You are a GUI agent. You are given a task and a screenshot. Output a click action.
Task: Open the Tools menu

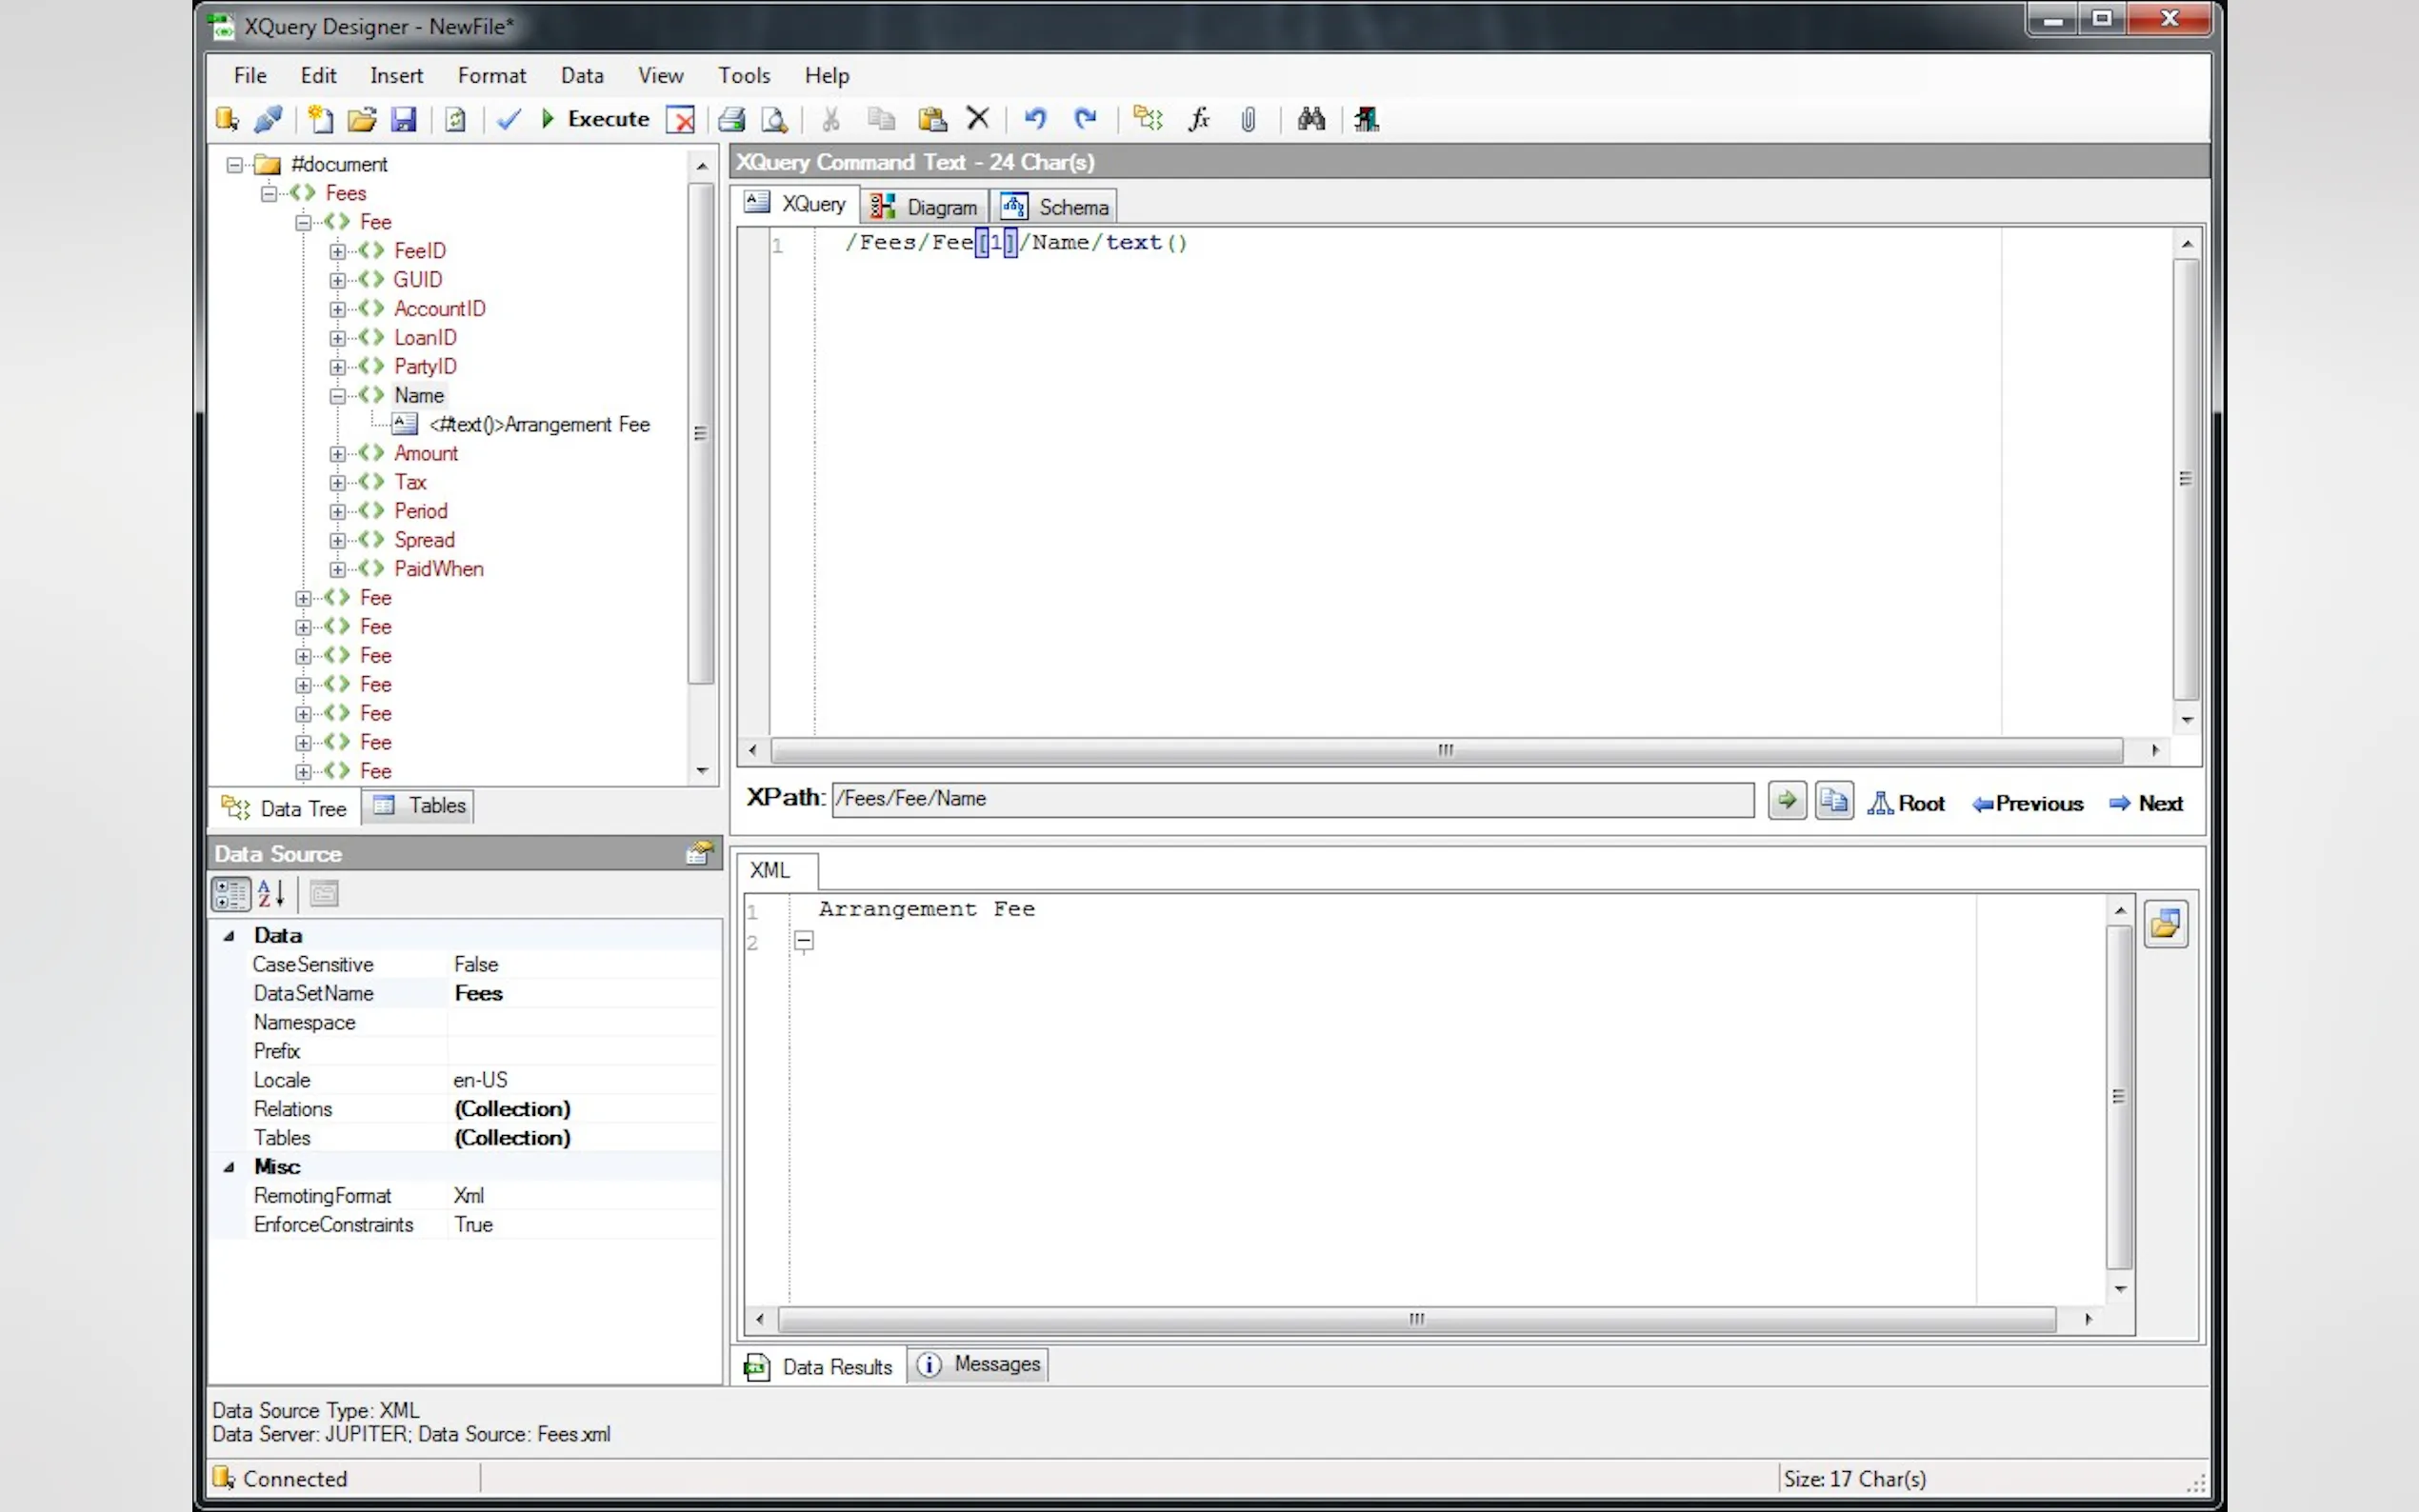[x=744, y=76]
